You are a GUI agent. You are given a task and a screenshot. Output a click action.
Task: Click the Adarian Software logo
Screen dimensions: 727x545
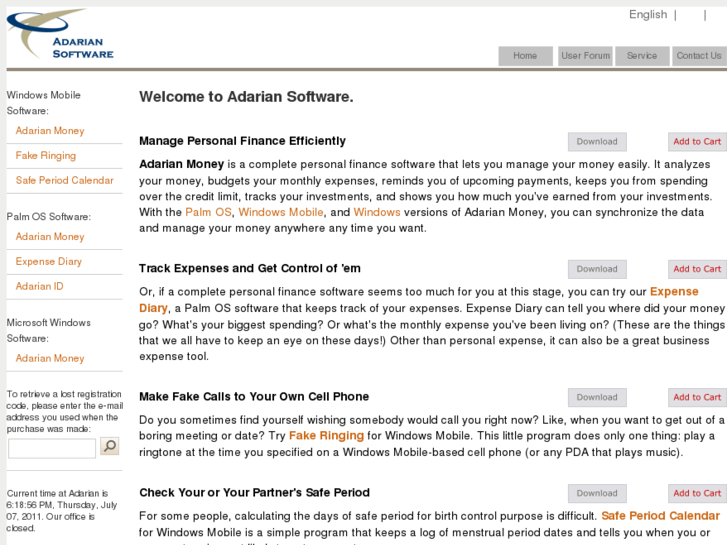point(60,34)
